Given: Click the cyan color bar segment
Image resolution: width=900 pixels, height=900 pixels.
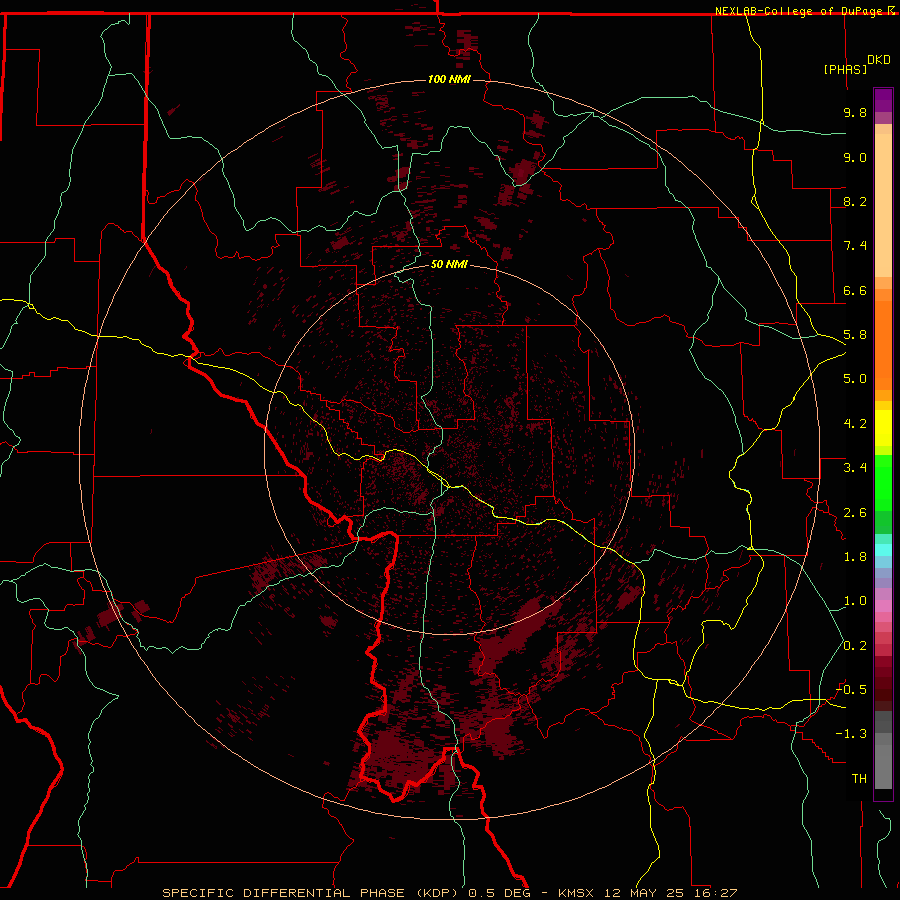Looking at the screenshot, I should (x=883, y=550).
